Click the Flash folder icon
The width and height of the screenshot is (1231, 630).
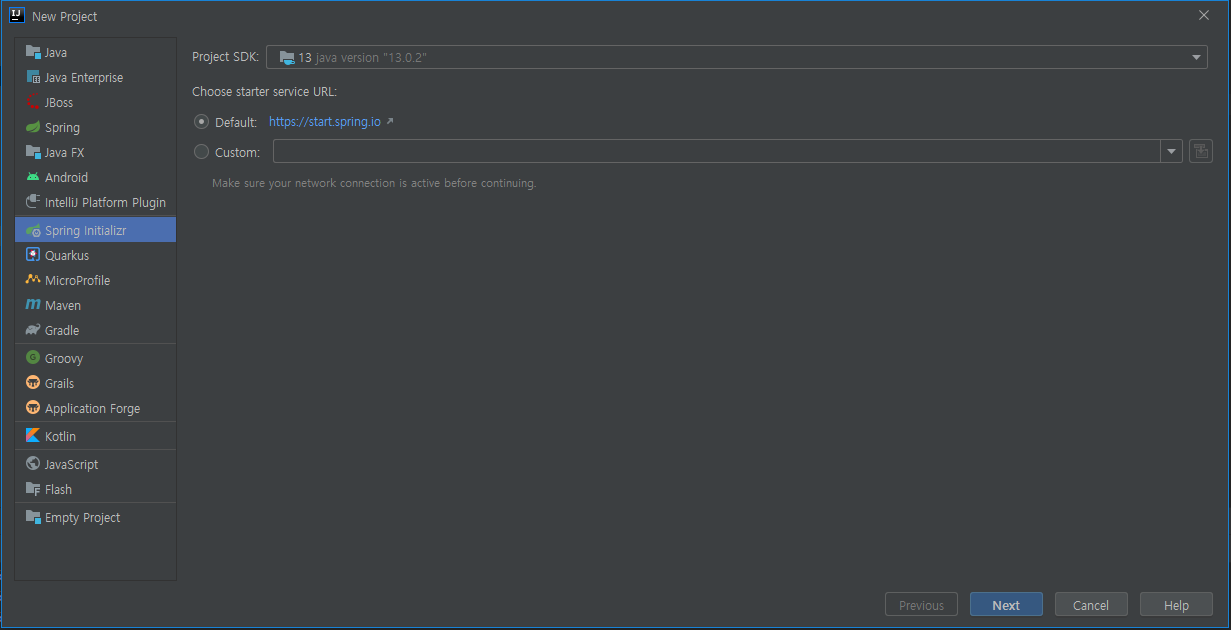coord(33,489)
